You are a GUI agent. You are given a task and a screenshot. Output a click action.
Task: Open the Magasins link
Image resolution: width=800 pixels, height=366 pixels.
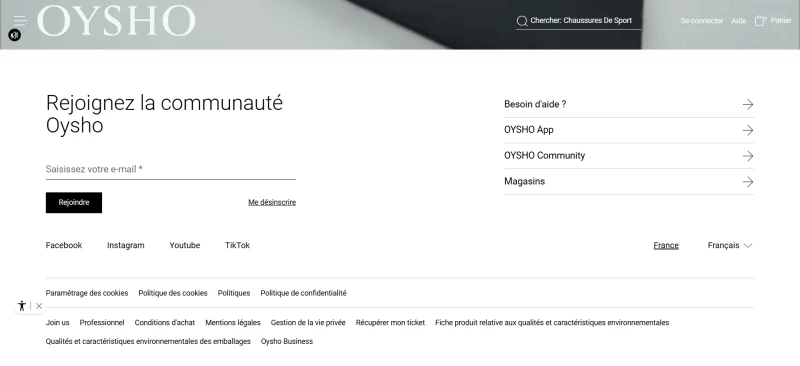click(x=524, y=181)
